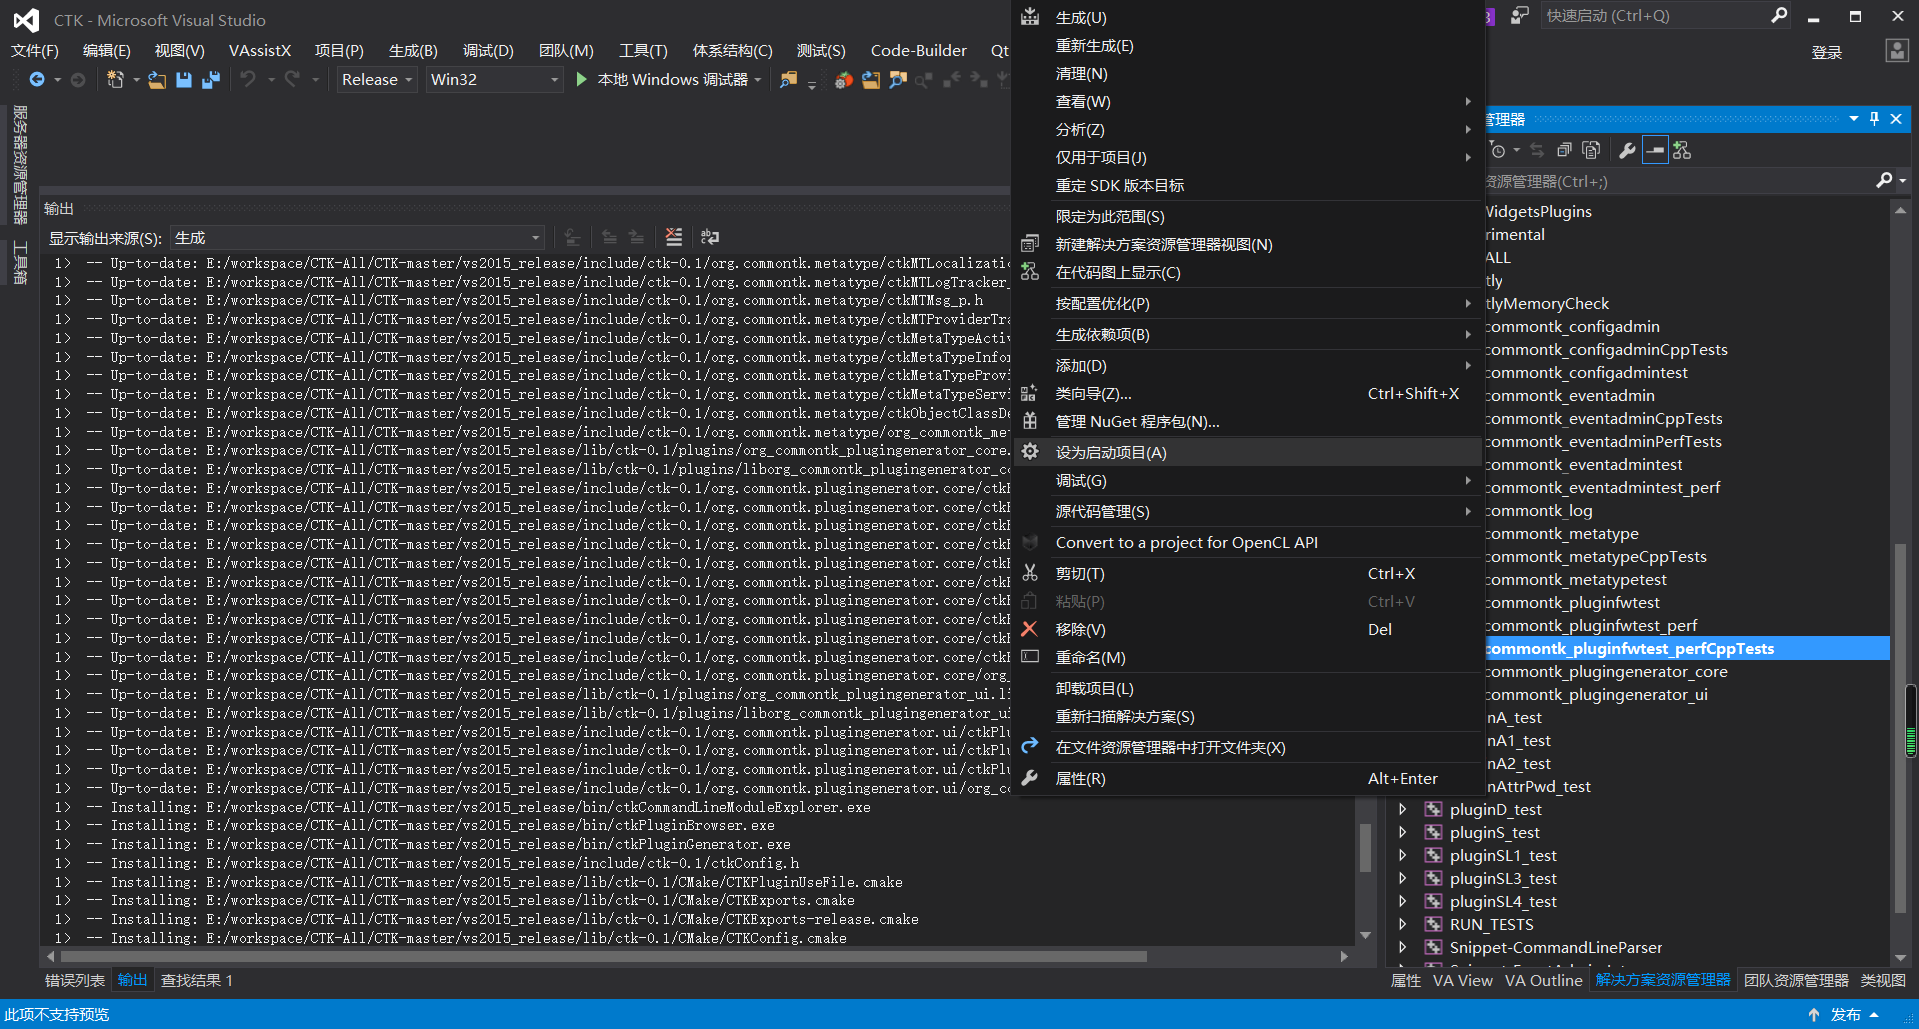
Task: Toggle Preview Selected Items in Solution Explorer
Action: tap(1655, 150)
